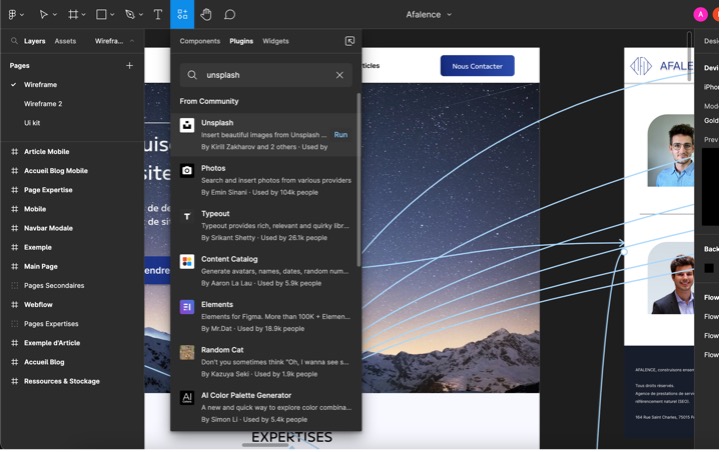Click the Typeout plugin icon
The width and height of the screenshot is (724, 452).
(187, 216)
